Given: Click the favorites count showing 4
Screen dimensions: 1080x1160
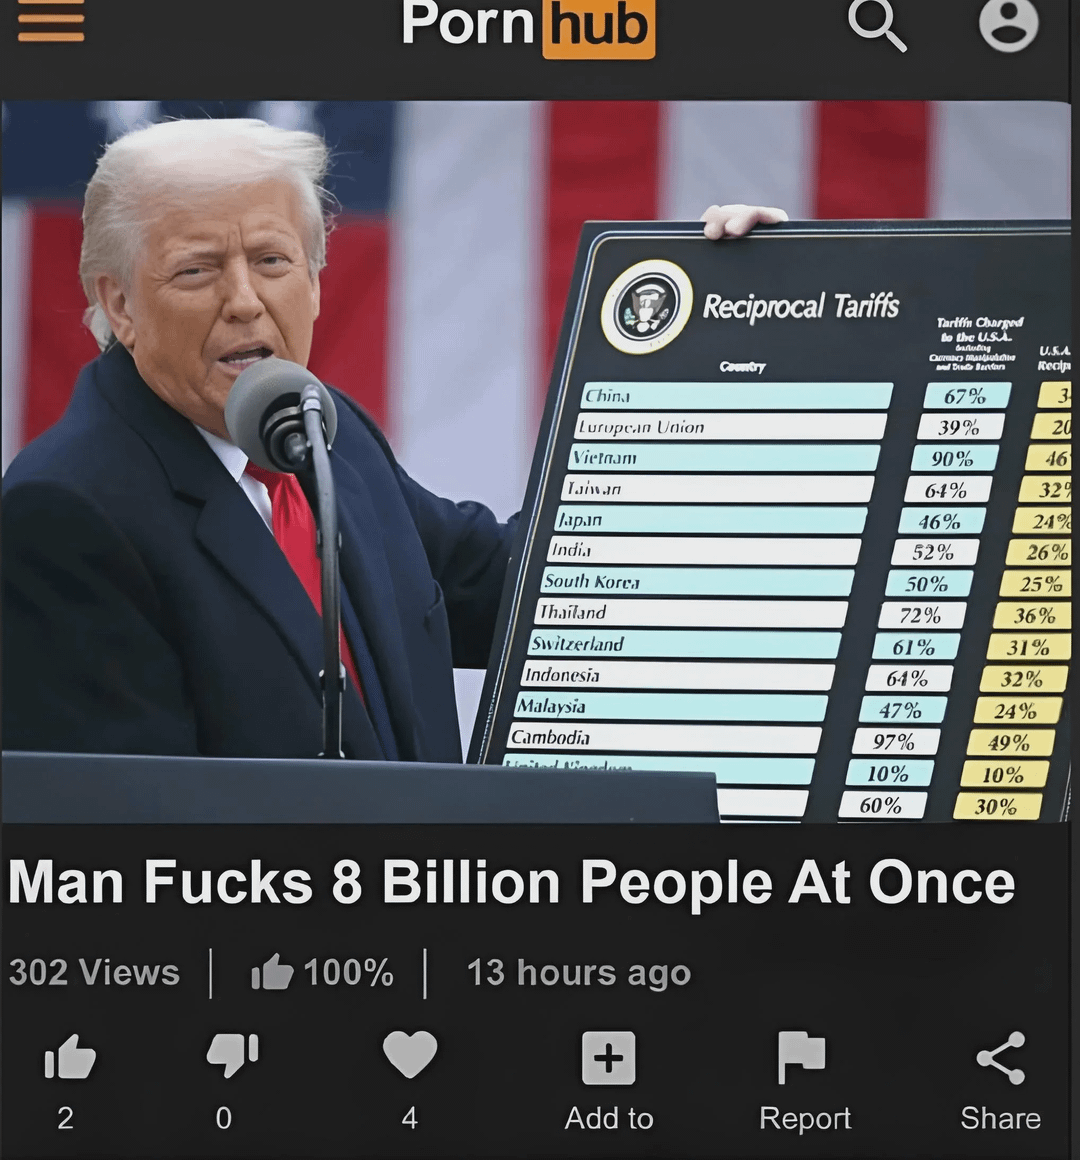Looking at the screenshot, I should (409, 1118).
